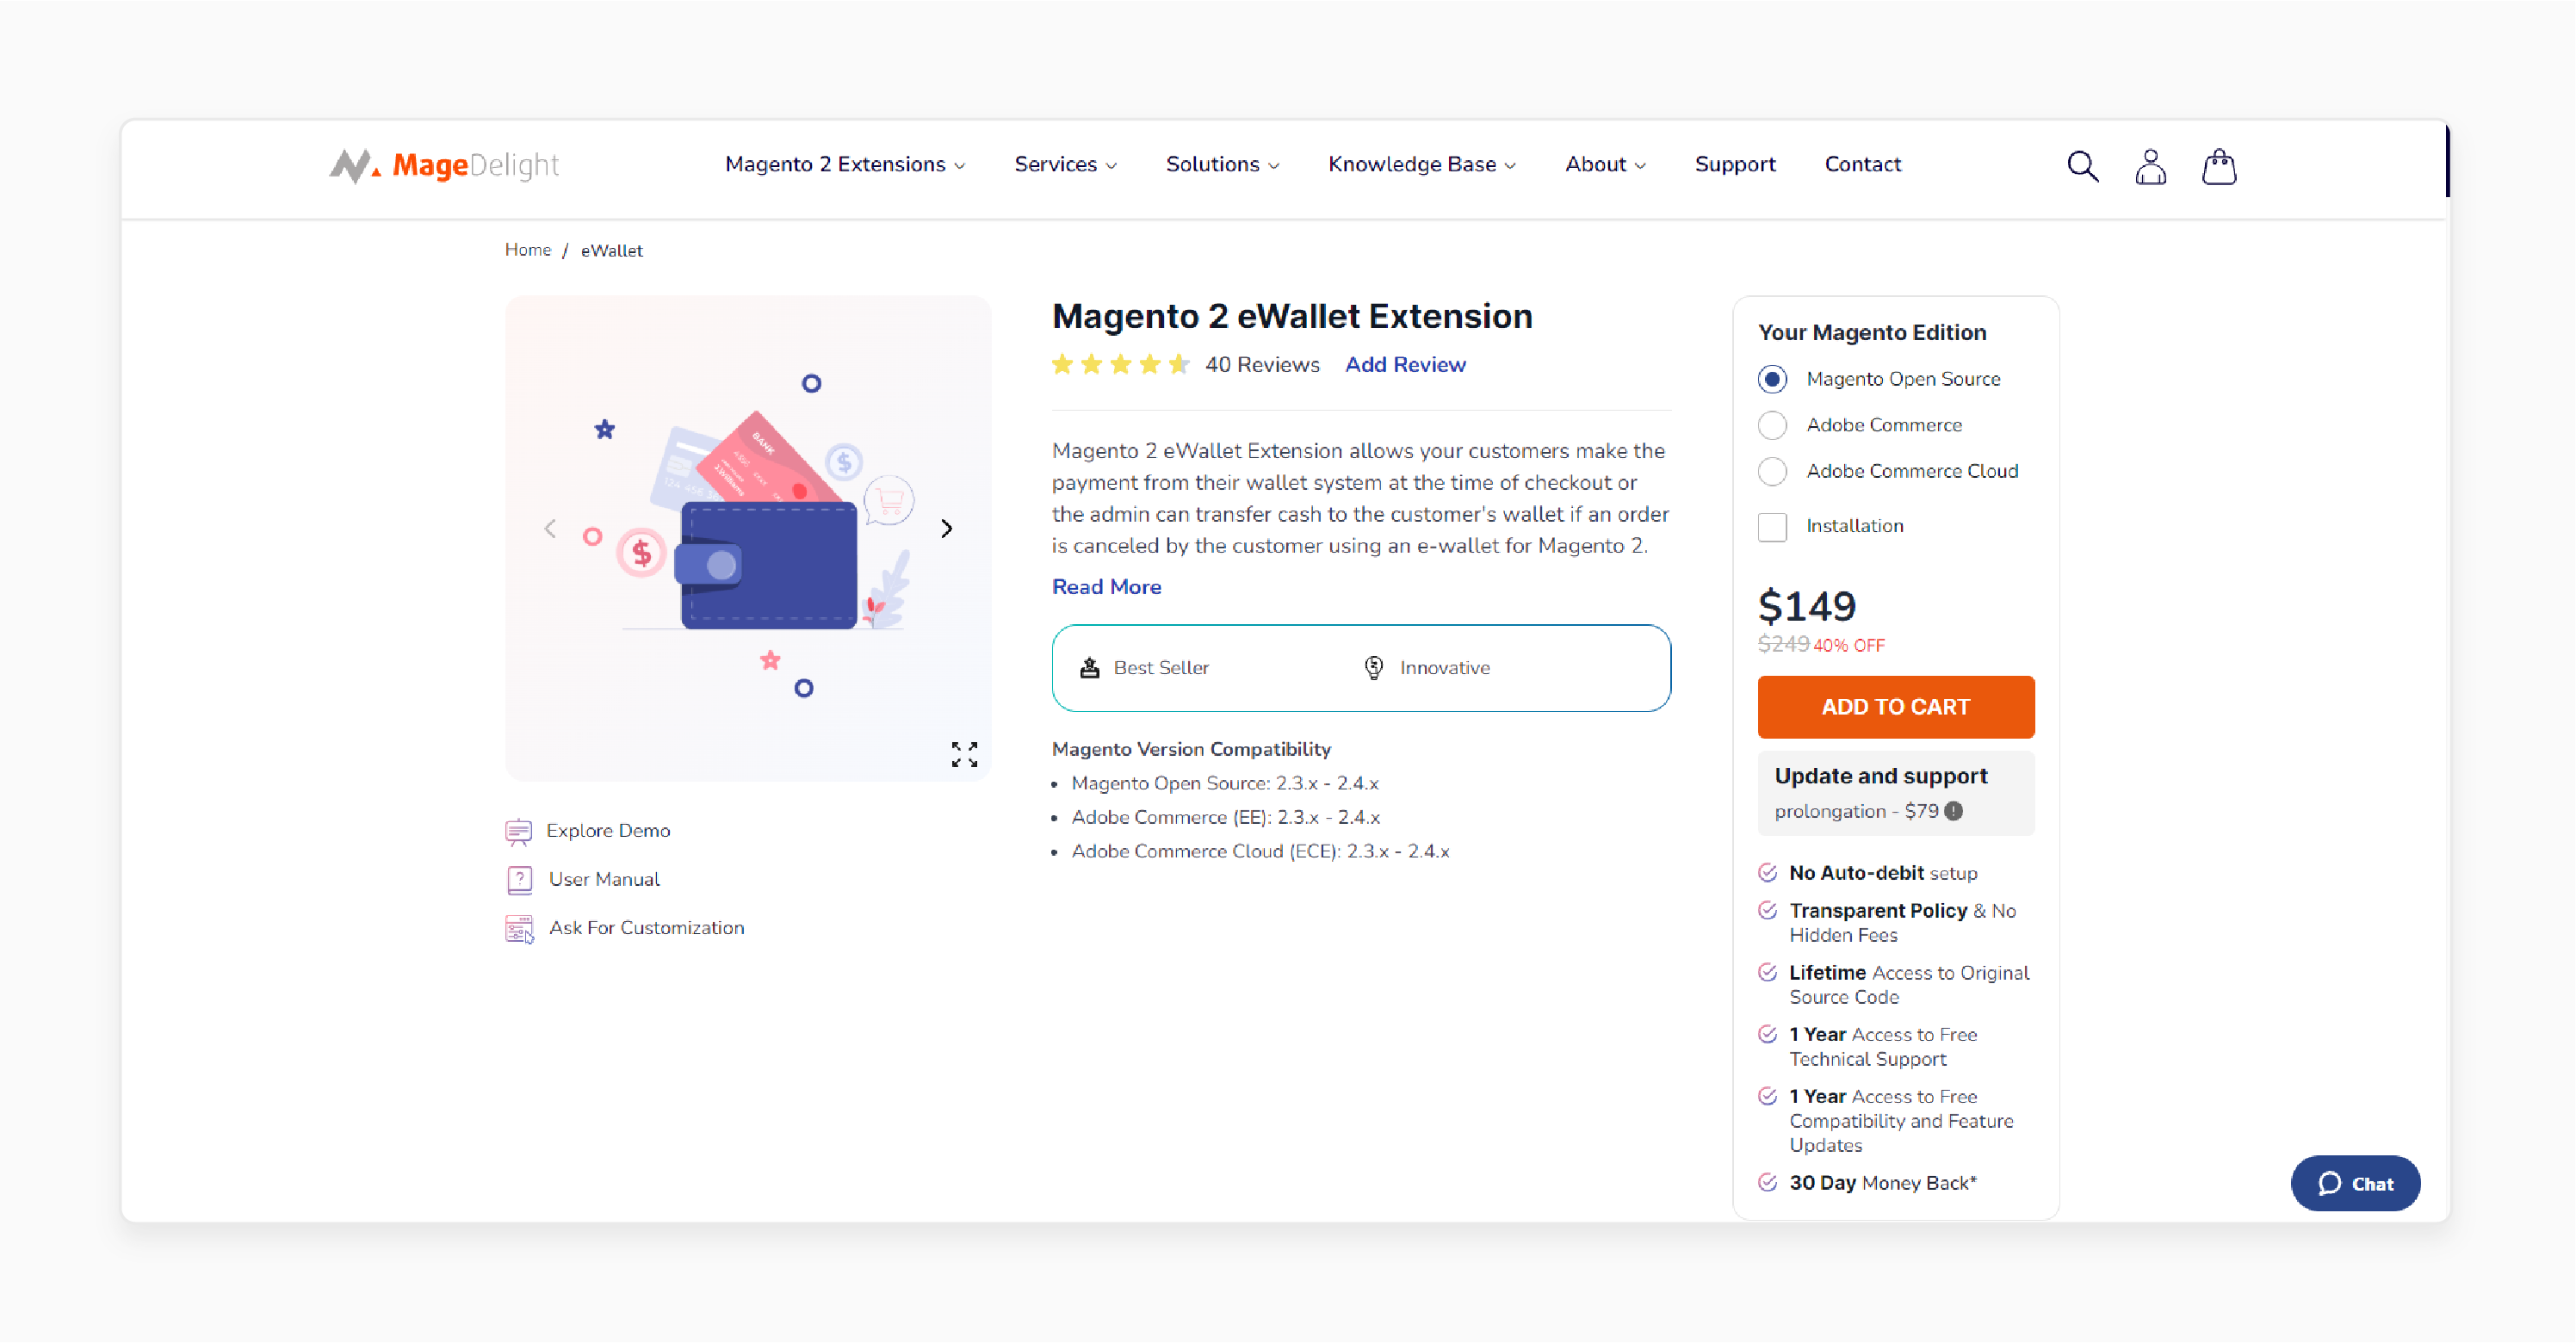Viewport: 2576px width, 1343px height.
Task: Click Magento 2 eWallet Extension title
Action: click(1291, 316)
